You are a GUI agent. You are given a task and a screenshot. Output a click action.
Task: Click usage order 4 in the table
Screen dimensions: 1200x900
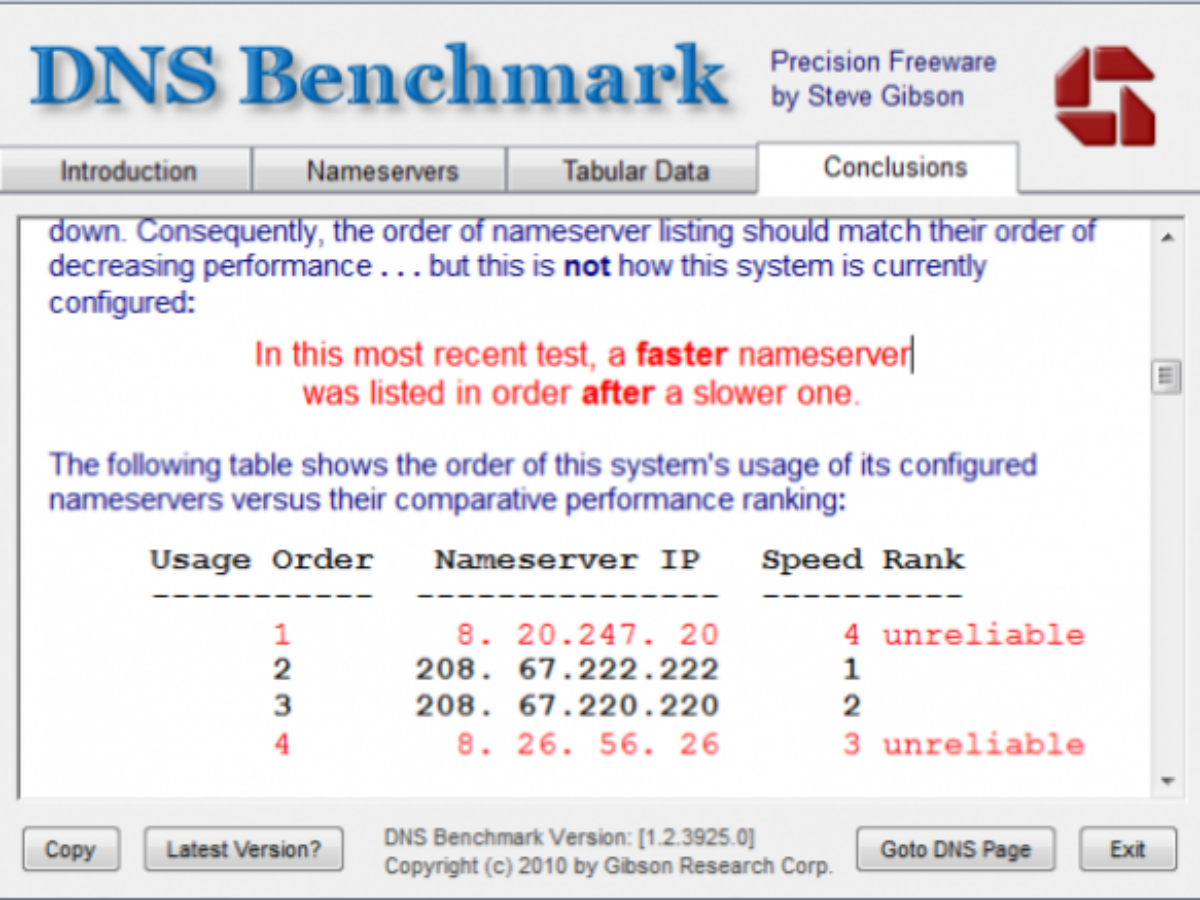pos(282,744)
